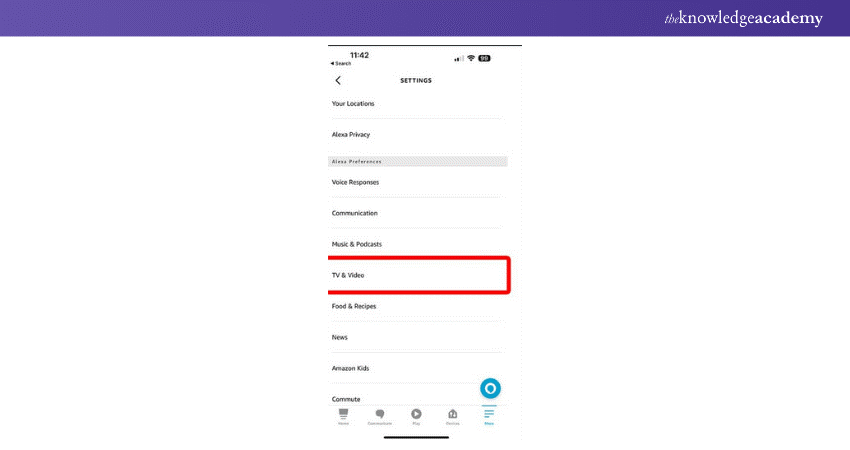Click the Wi-Fi status icon
This screenshot has width=850, height=450.
[471, 58]
